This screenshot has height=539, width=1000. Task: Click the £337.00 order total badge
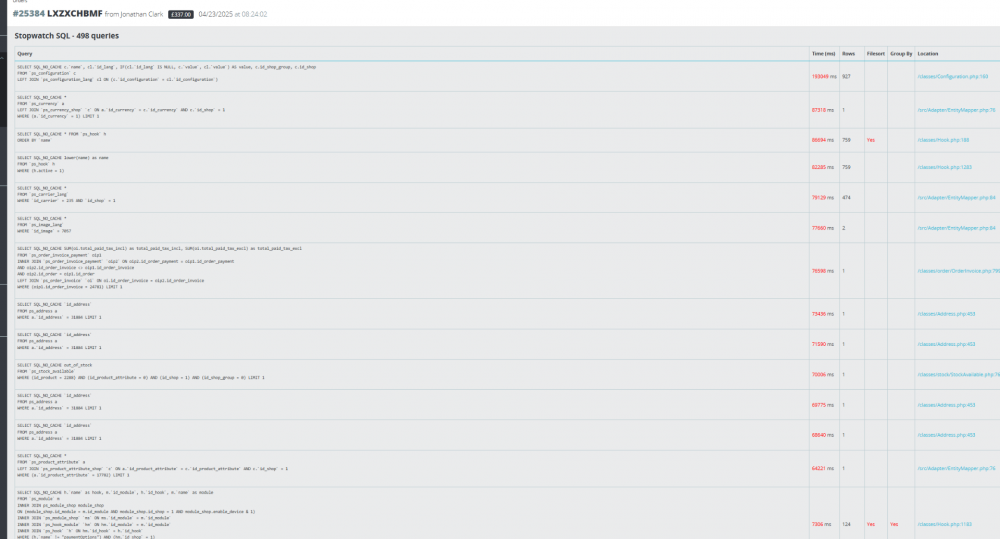180,14
